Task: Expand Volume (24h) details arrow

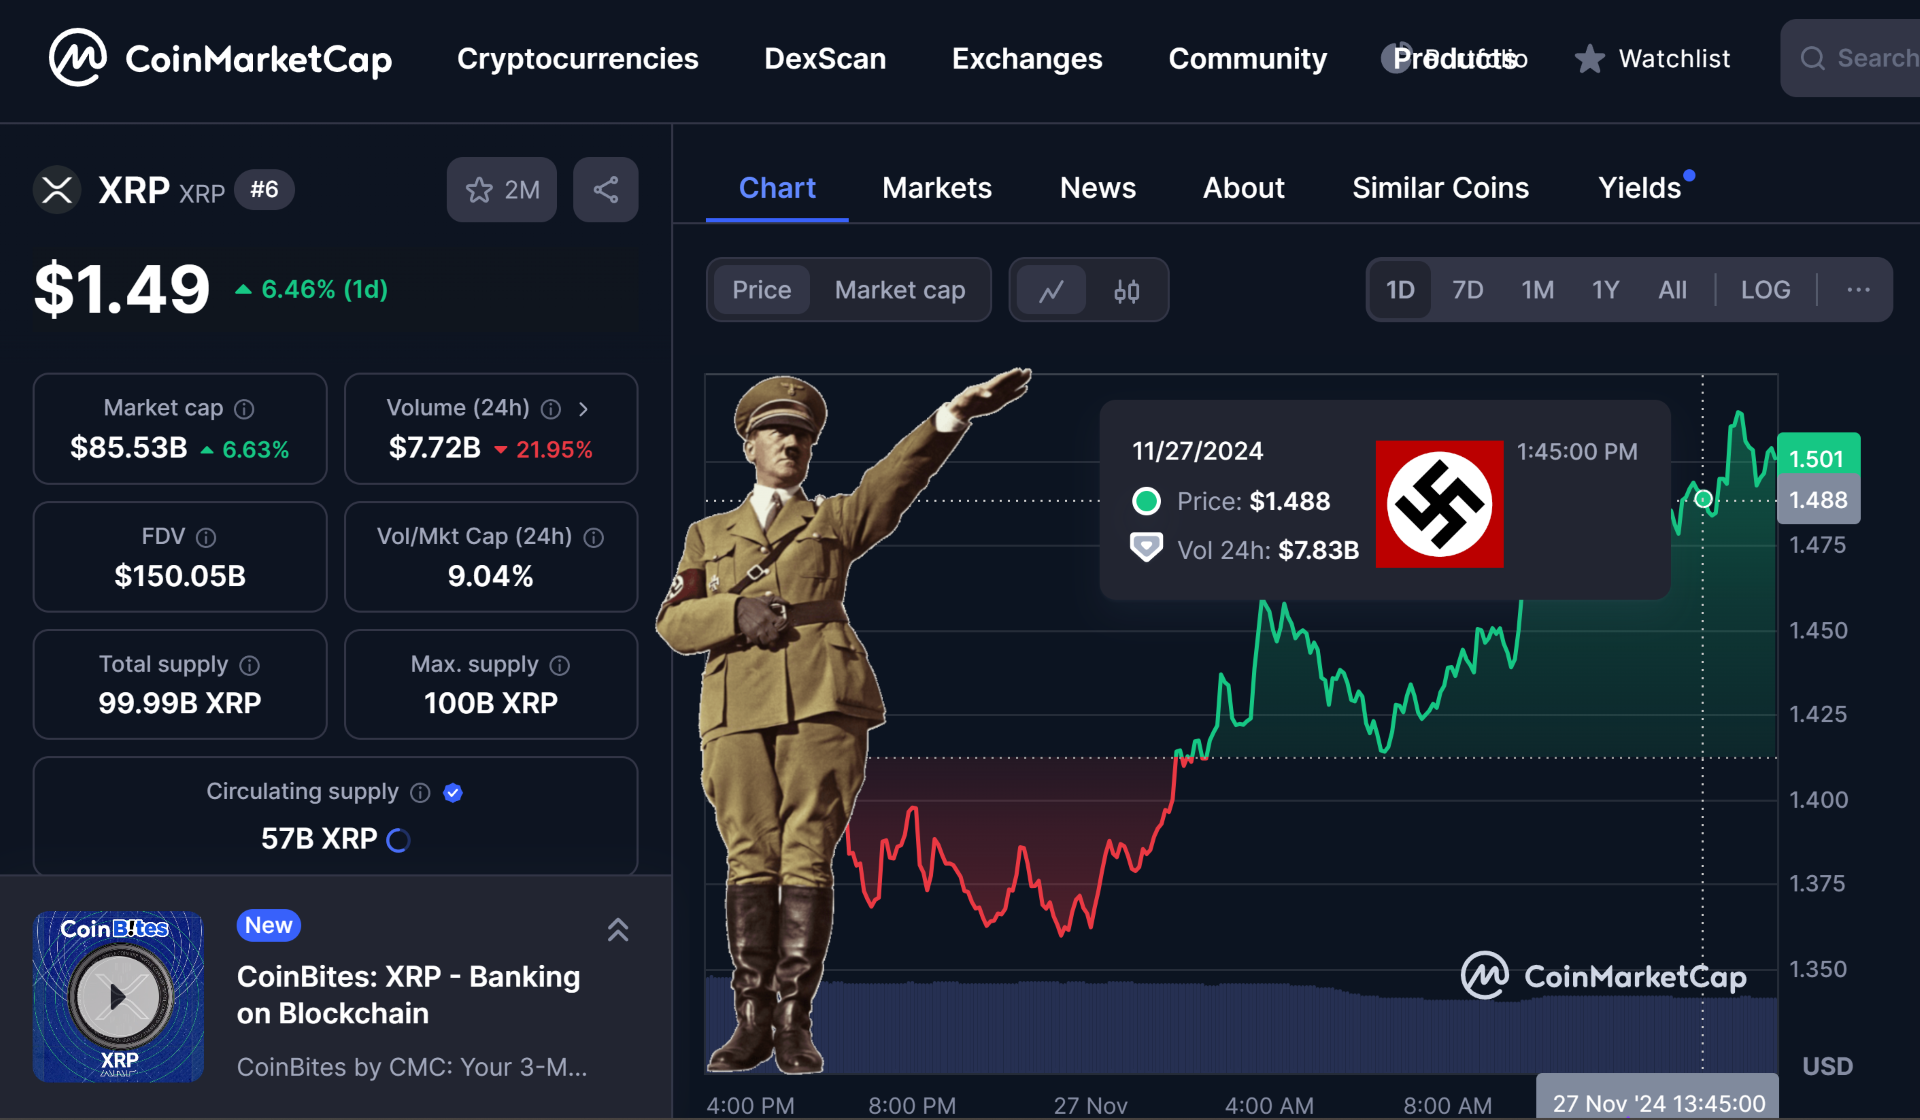Action: [583, 409]
